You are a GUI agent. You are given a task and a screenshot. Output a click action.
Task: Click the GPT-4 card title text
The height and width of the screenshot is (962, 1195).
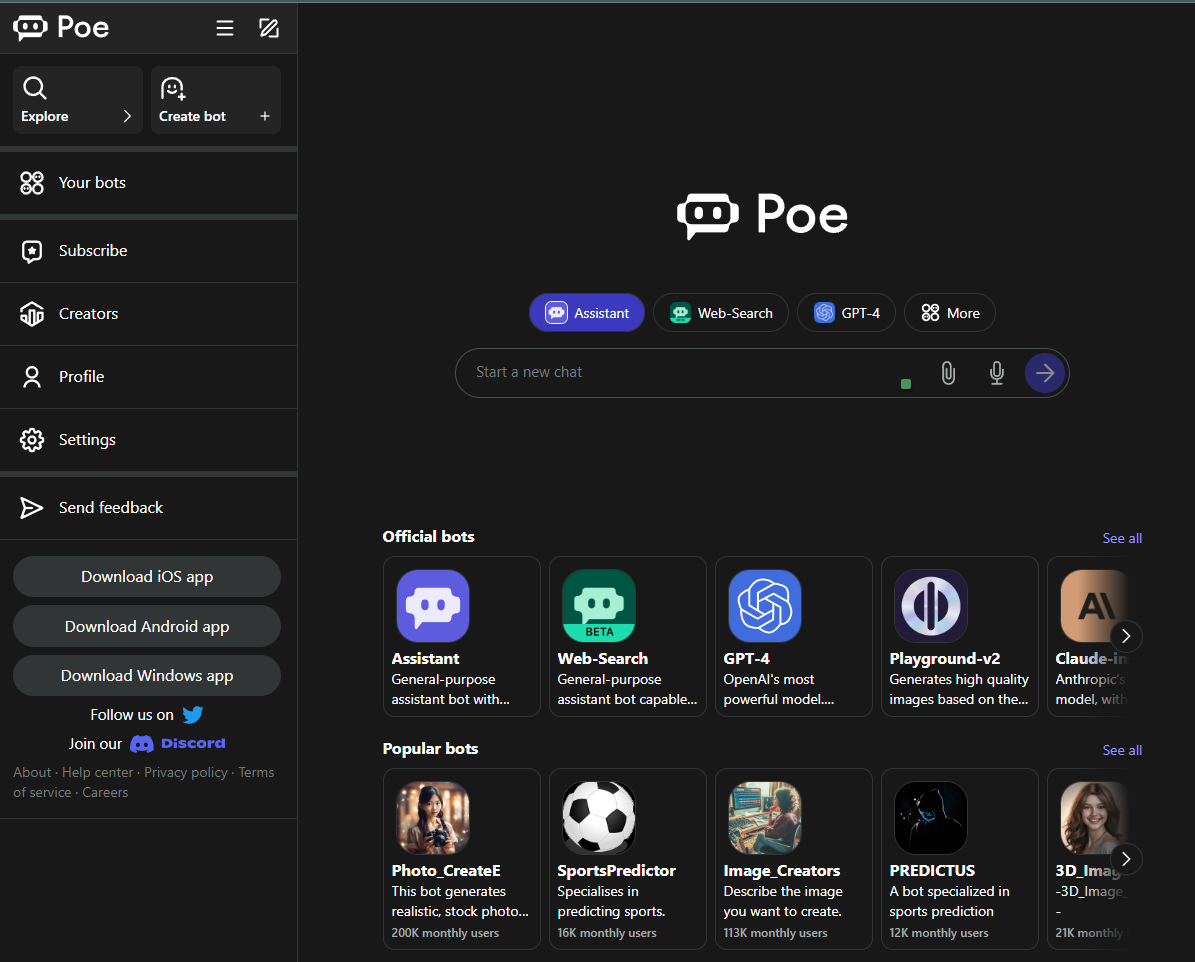(x=746, y=659)
